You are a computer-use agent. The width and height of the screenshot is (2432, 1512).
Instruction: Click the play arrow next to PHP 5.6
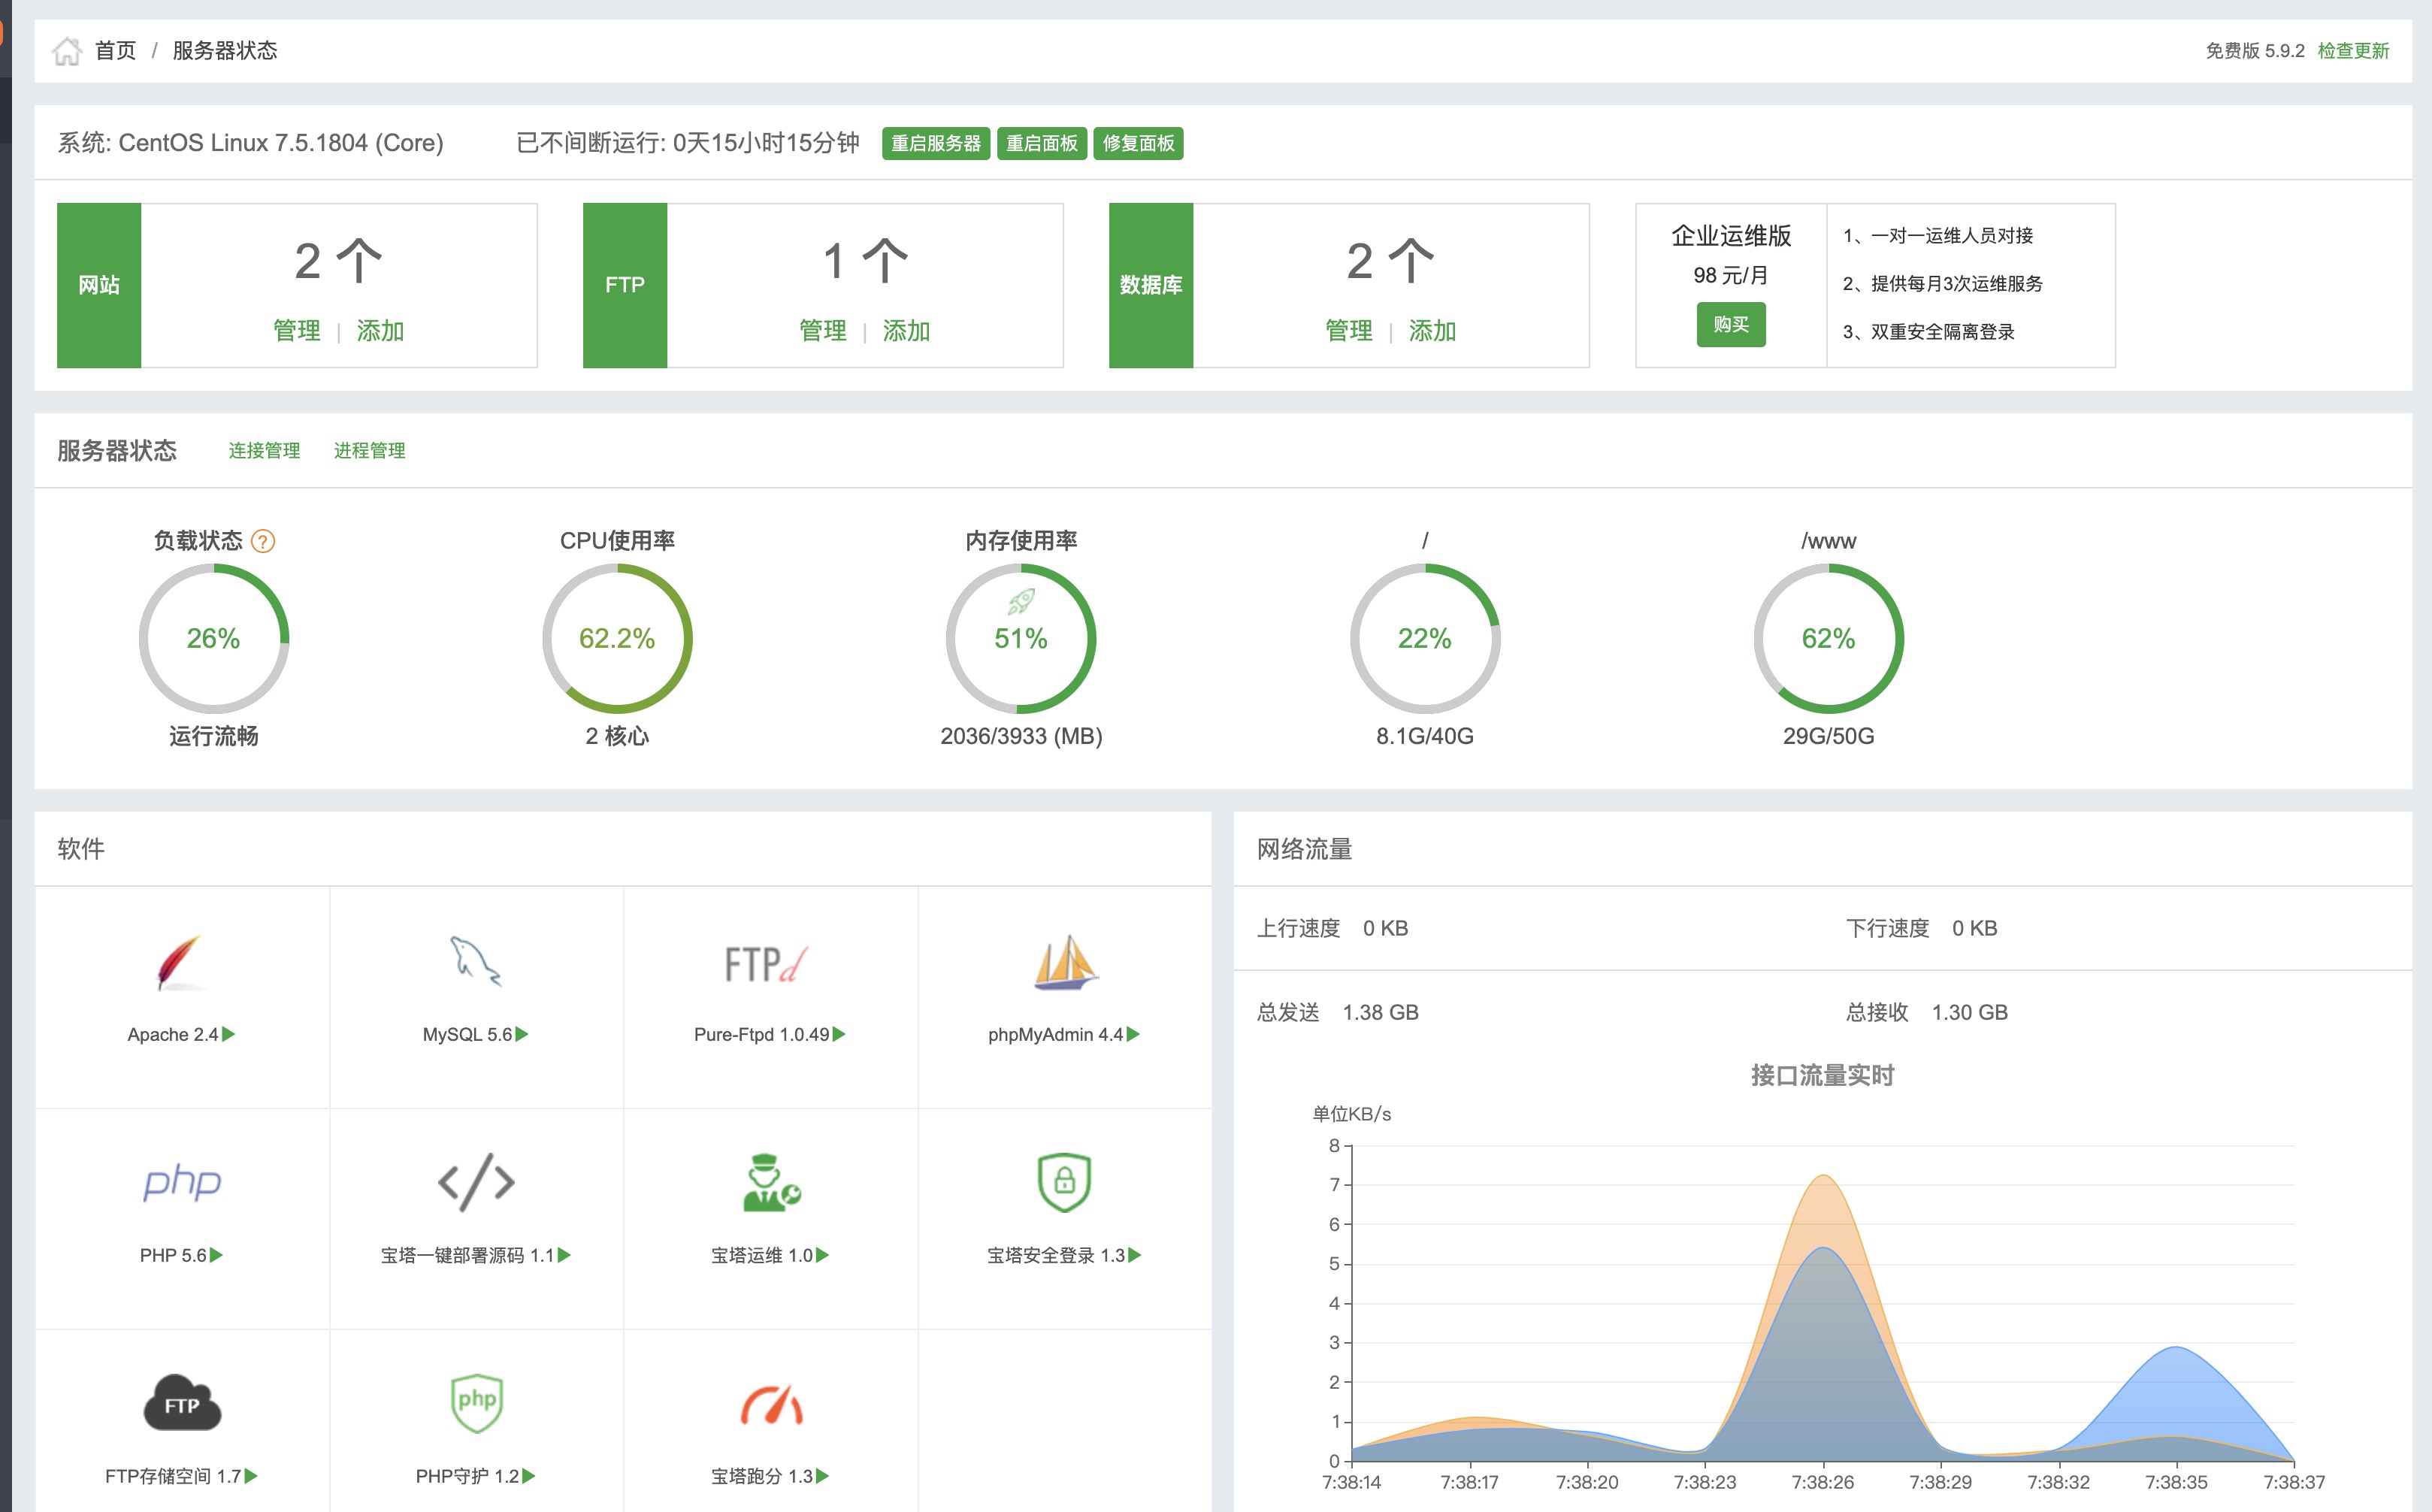217,1255
